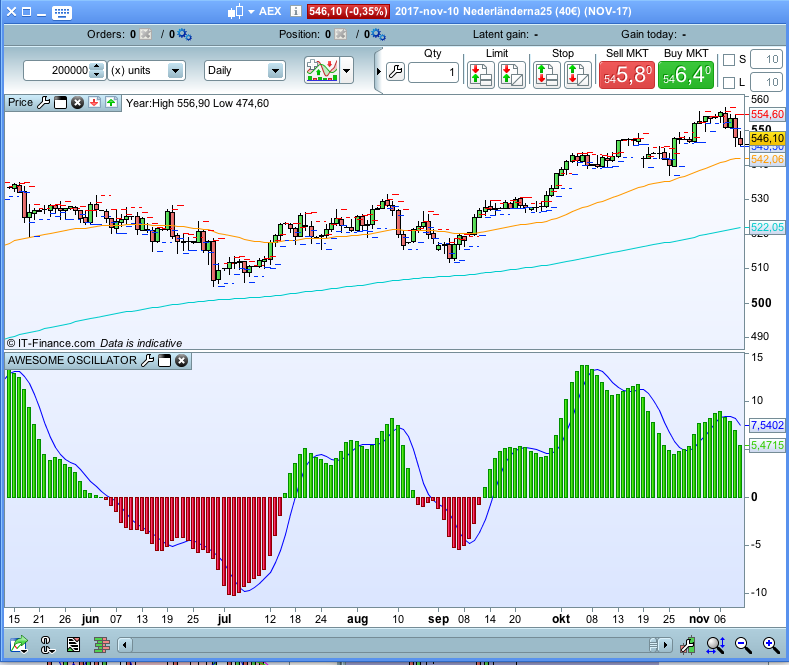This screenshot has height=665, width=789.
Task: Click the 7,5402 blue oscillator value label
Action: click(767, 425)
